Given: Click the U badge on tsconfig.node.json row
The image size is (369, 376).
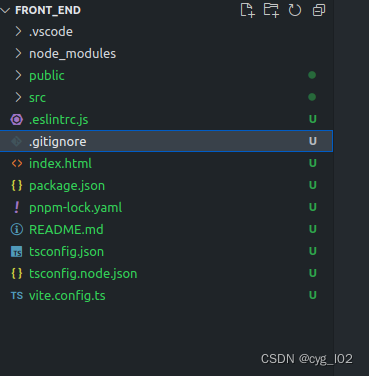Looking at the screenshot, I should pos(313,273).
